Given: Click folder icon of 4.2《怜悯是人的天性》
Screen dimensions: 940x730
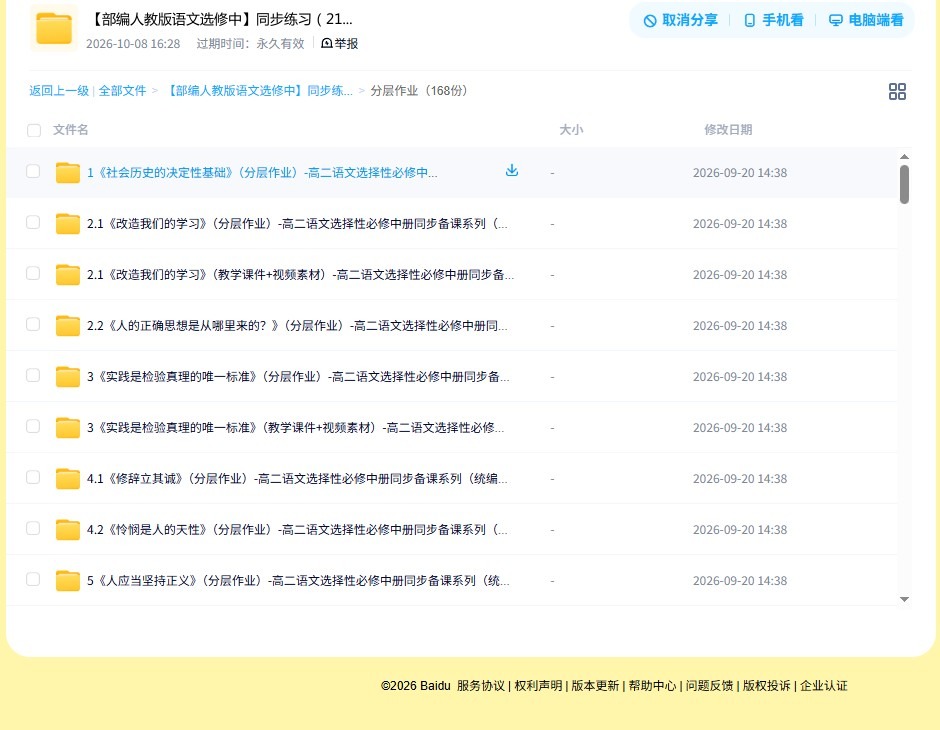Looking at the screenshot, I should pos(68,529).
